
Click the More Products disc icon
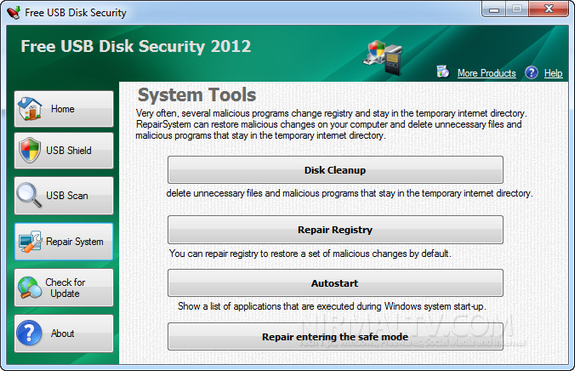click(x=443, y=71)
